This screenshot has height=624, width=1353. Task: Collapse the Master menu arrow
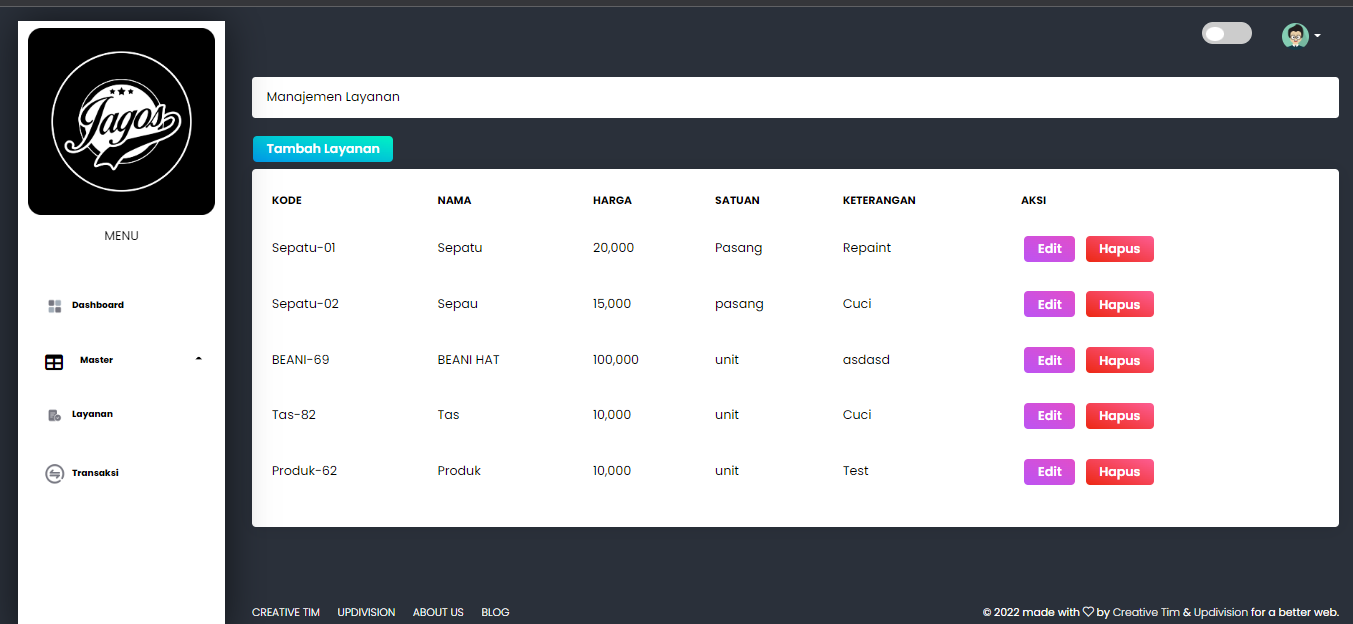pyautogui.click(x=198, y=359)
